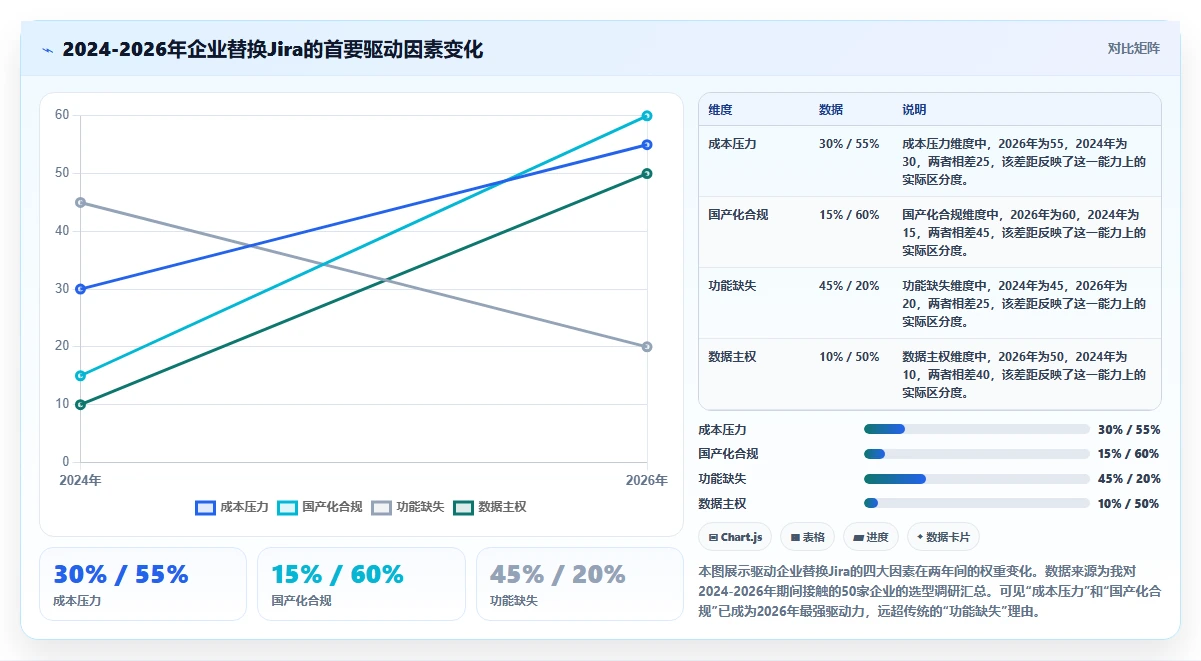Click the 2026 data point of 国产化合规 line
The height and width of the screenshot is (661, 1201).
point(647,116)
